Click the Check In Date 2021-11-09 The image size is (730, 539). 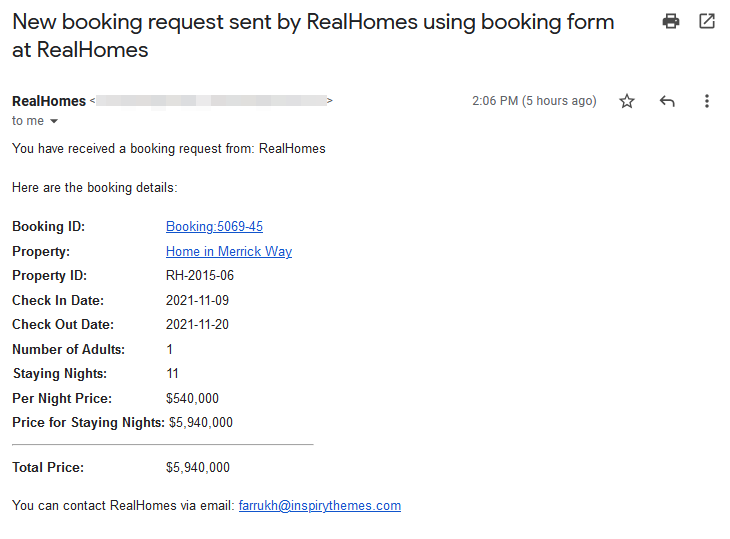[x=197, y=300]
